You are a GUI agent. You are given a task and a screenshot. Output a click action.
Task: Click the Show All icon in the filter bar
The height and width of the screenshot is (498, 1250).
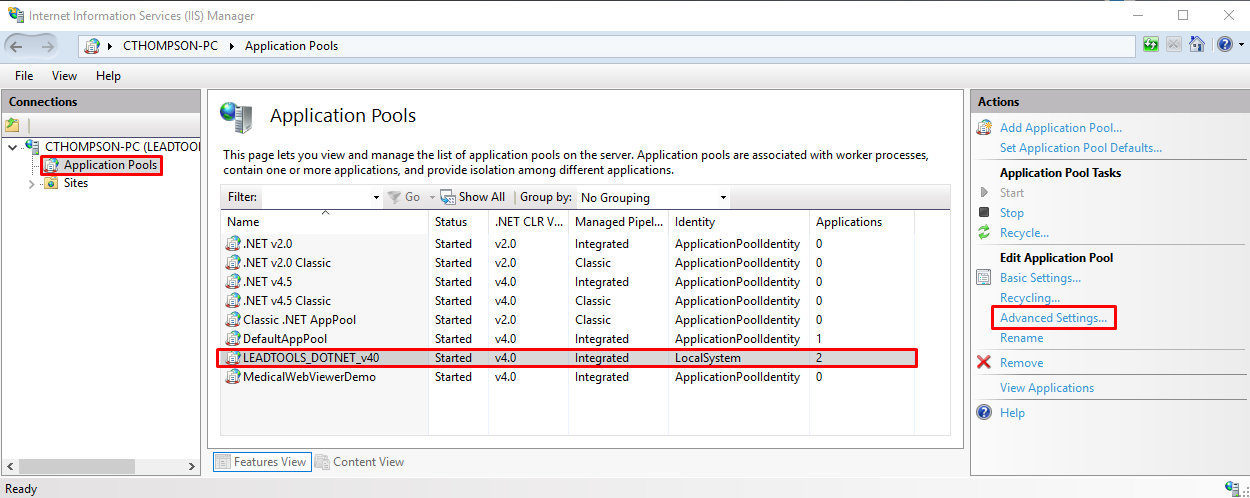coord(447,197)
